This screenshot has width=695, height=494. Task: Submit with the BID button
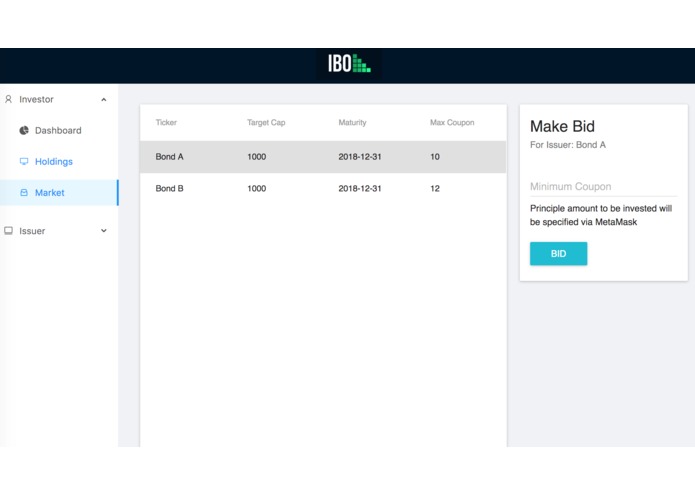click(x=558, y=253)
